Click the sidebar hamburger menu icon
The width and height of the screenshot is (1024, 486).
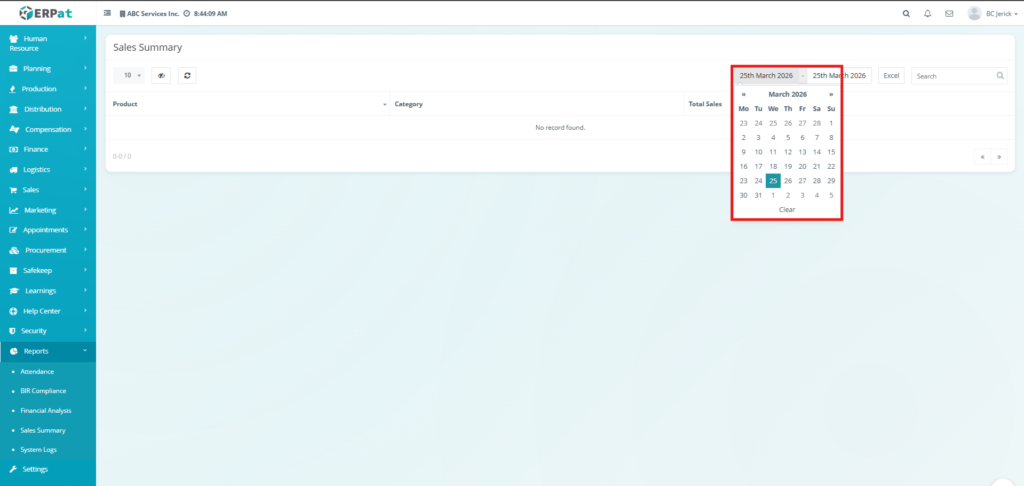[108, 14]
